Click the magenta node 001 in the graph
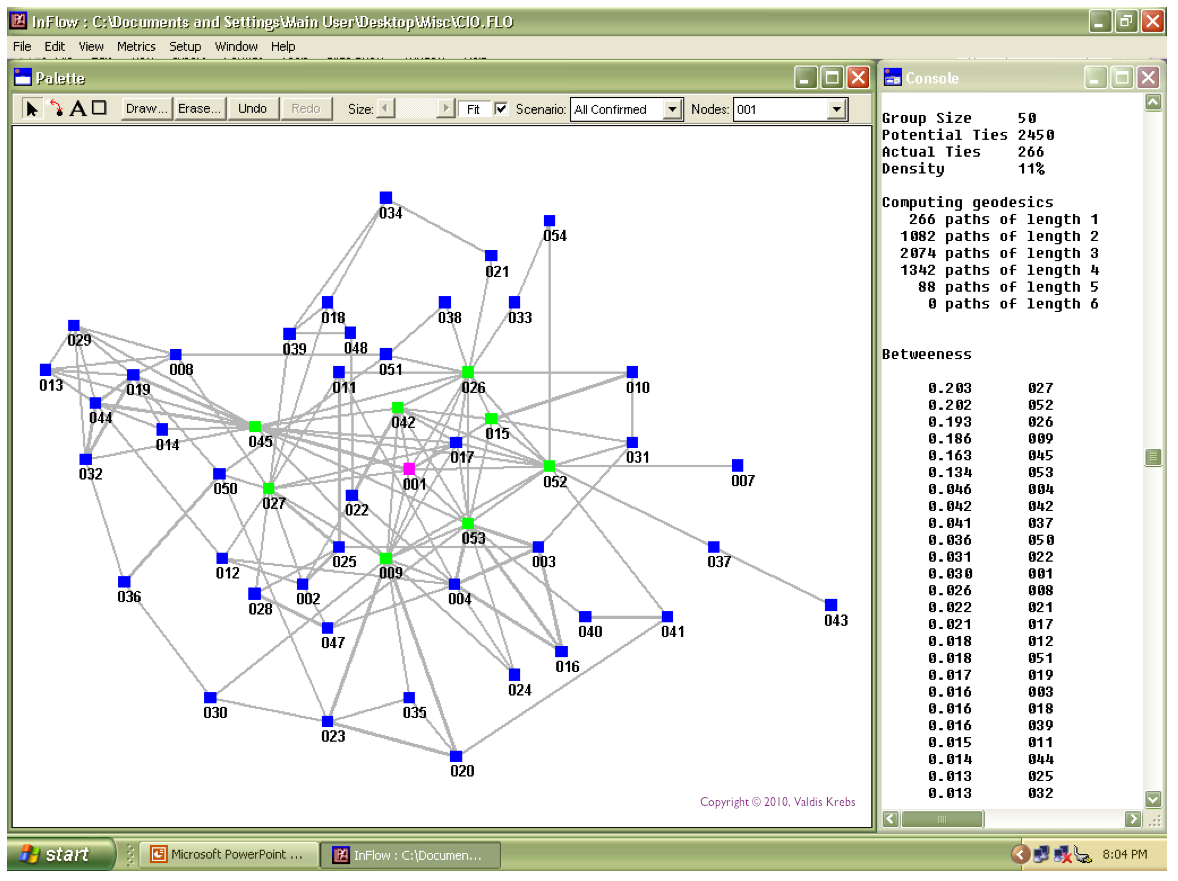 (409, 469)
